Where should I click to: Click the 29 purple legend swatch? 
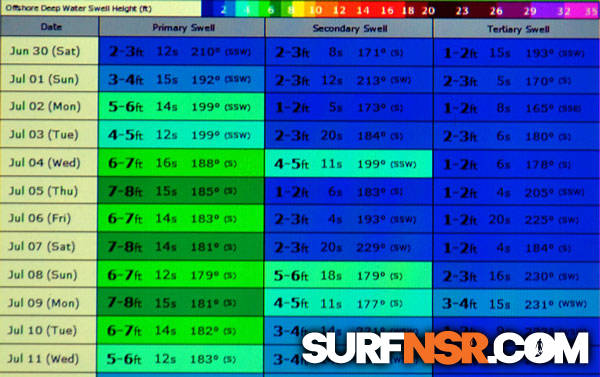tap(530, 10)
